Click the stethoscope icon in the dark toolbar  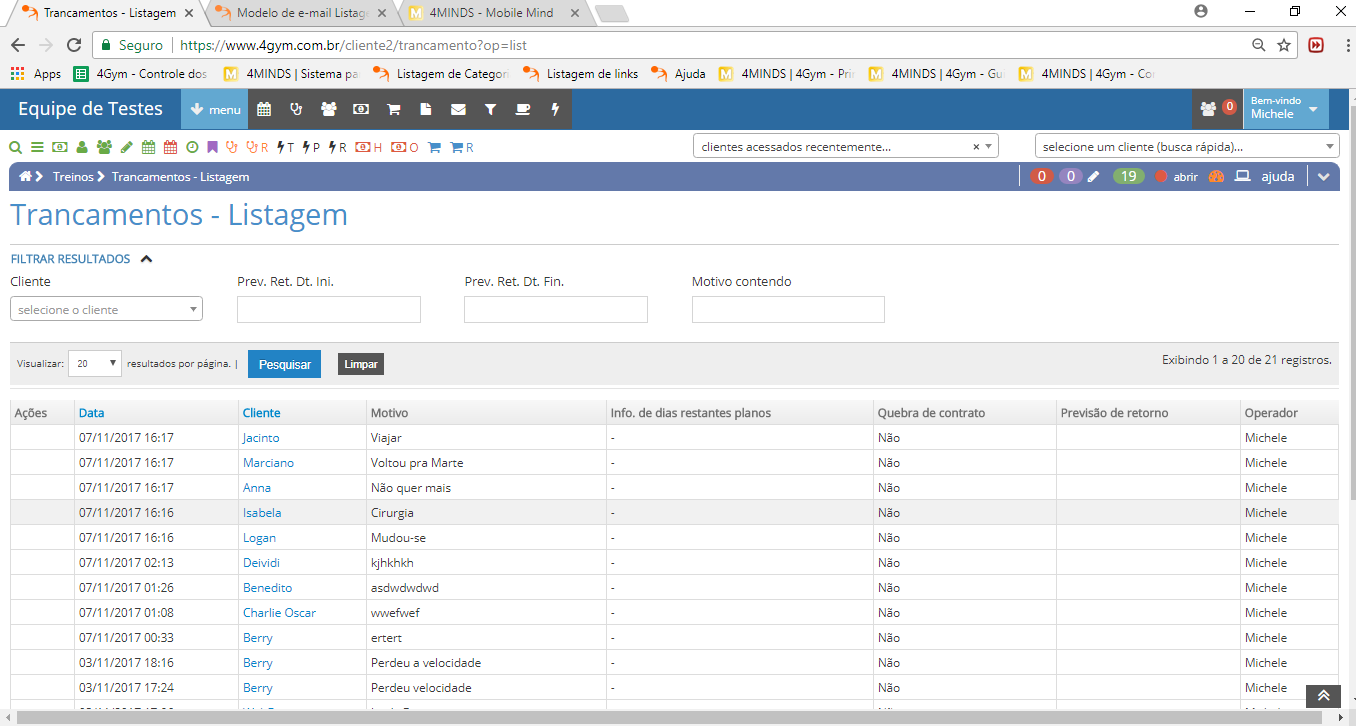click(x=296, y=109)
